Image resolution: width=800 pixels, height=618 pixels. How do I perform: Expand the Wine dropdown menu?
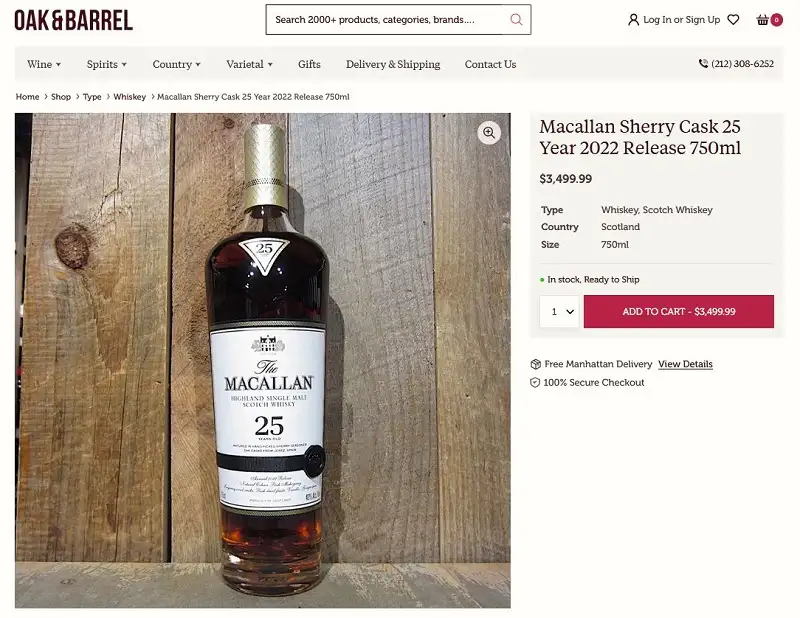click(x=43, y=64)
